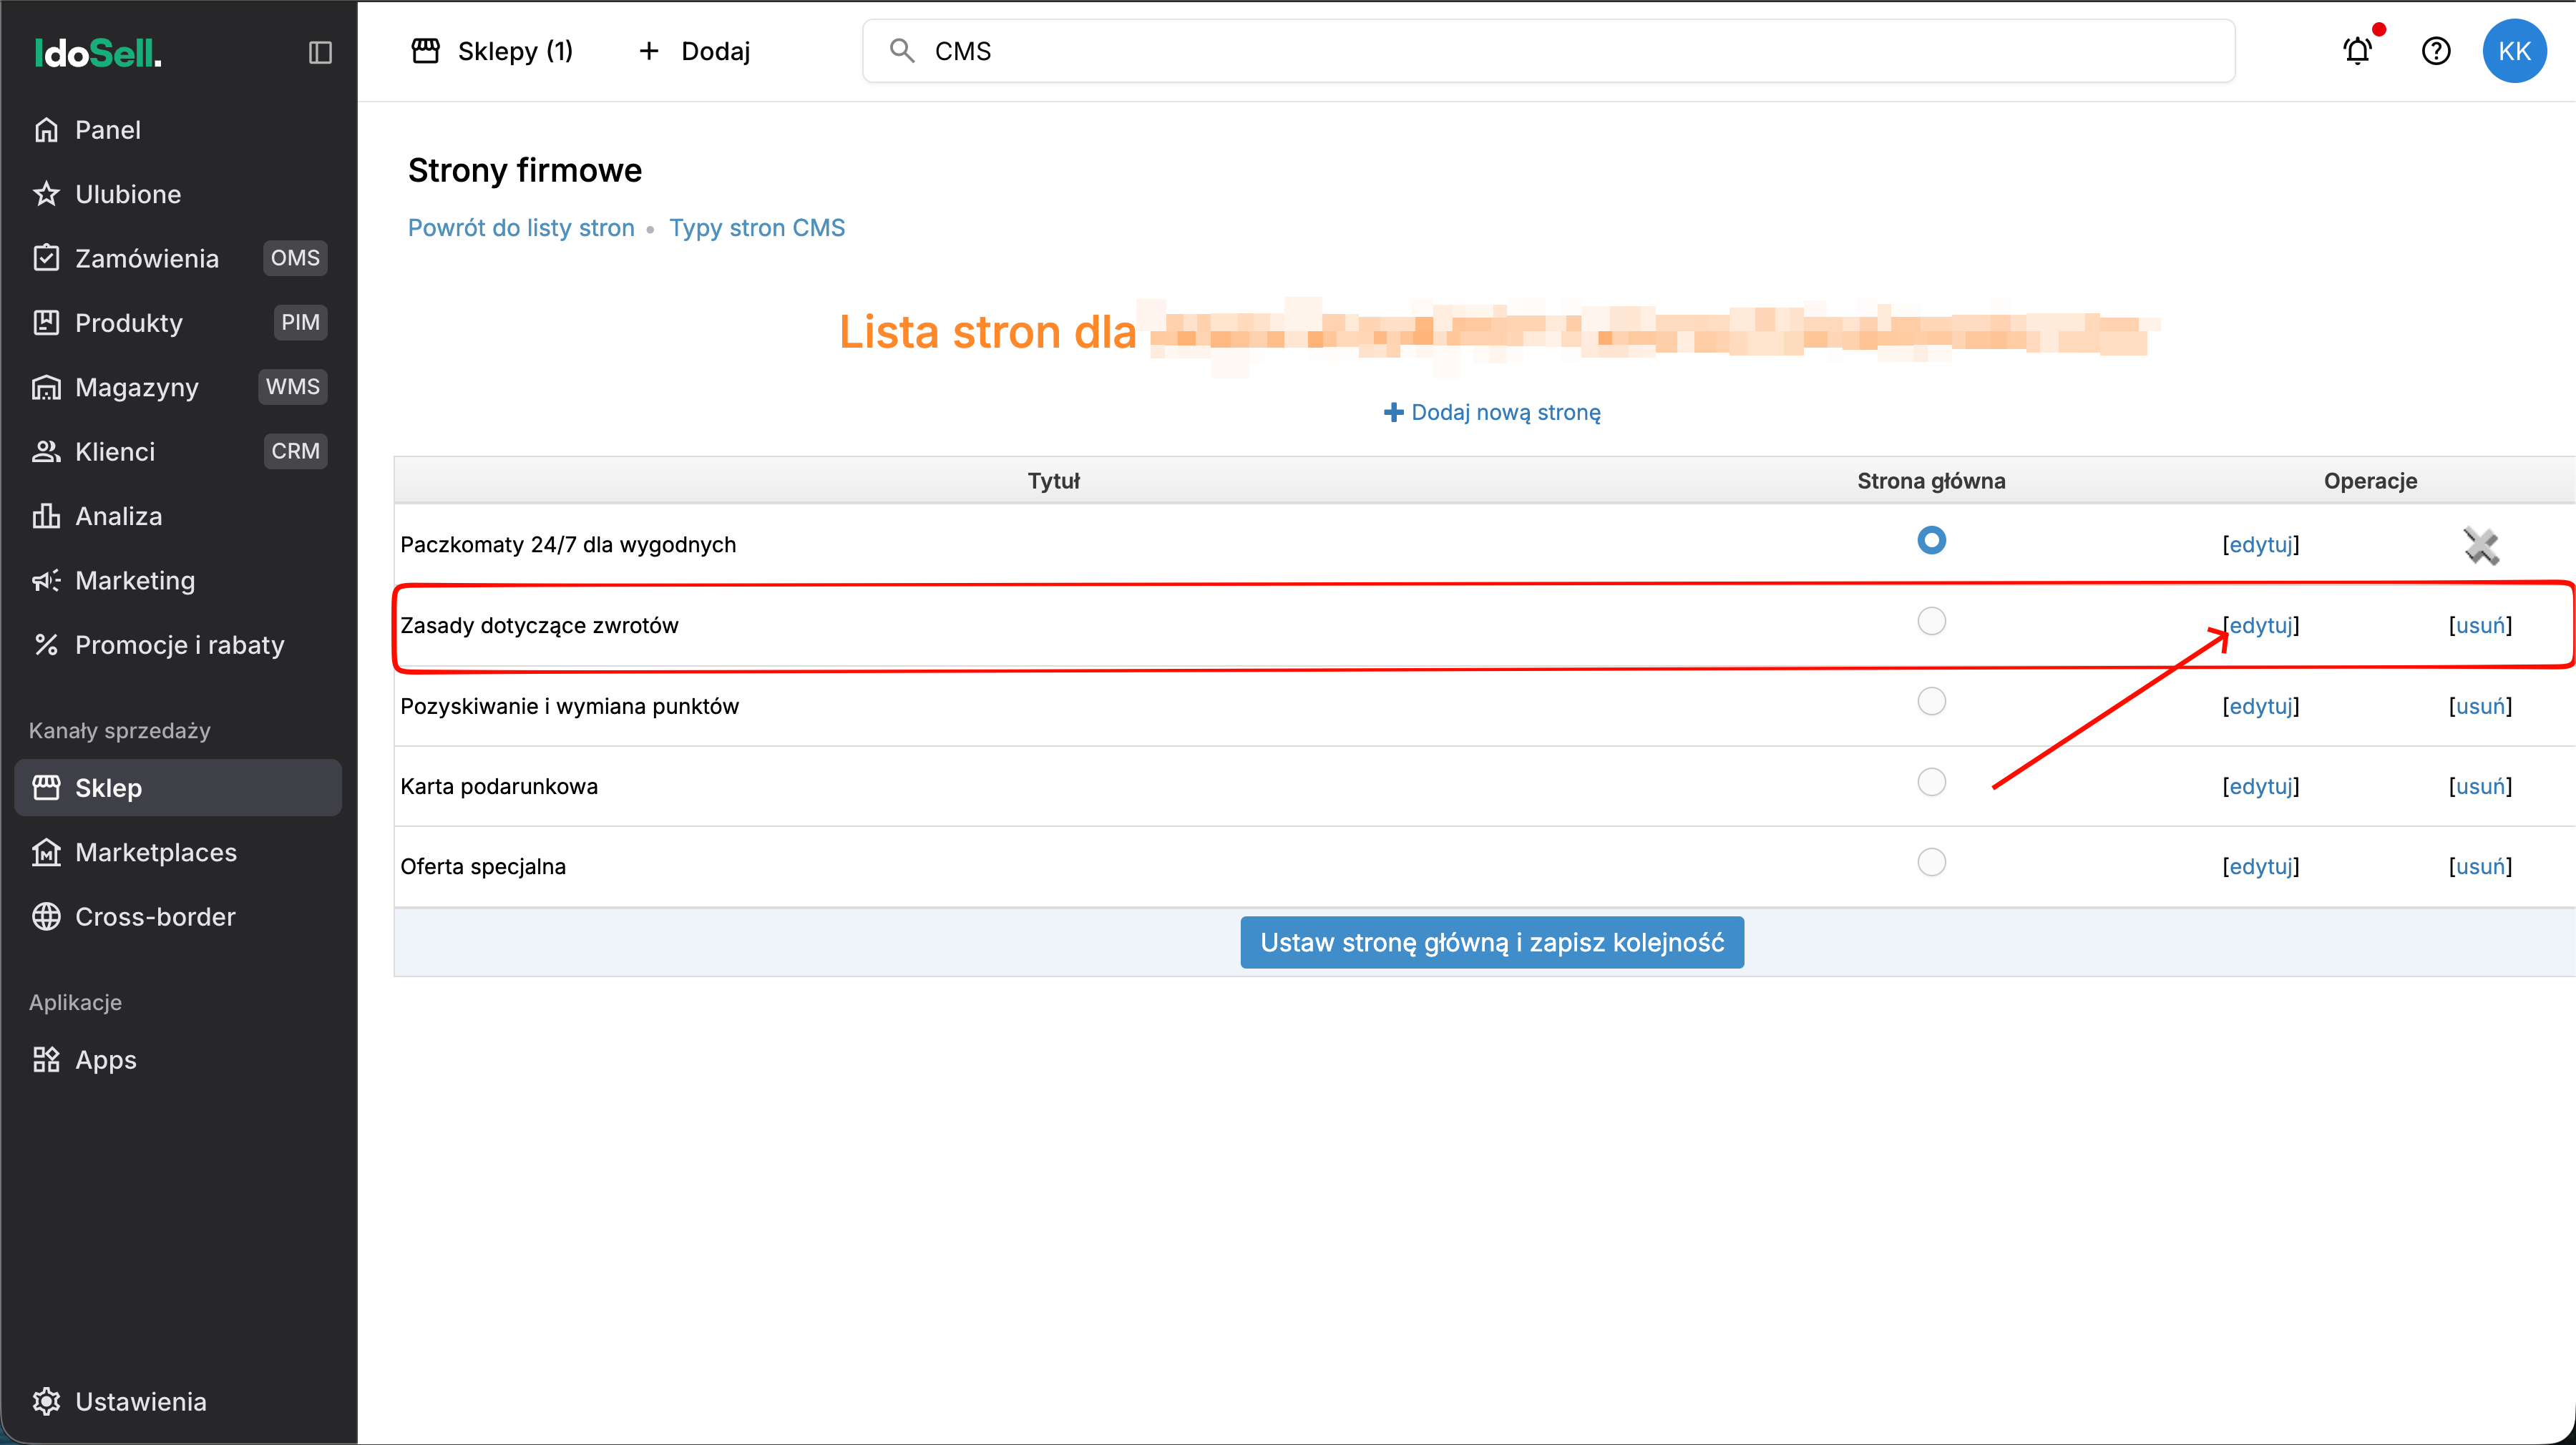
Task: Open Promocje i rabaty section
Action: (178, 645)
